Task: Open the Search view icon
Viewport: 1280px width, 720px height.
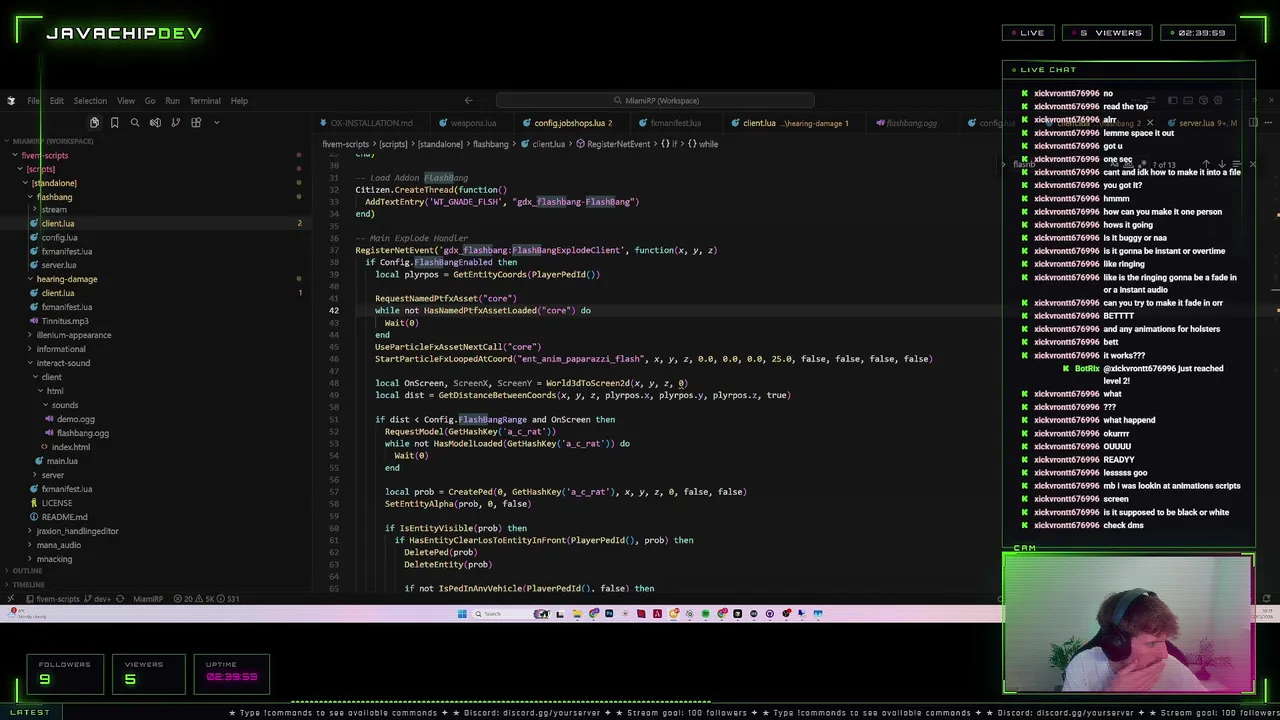Action: tap(135, 122)
